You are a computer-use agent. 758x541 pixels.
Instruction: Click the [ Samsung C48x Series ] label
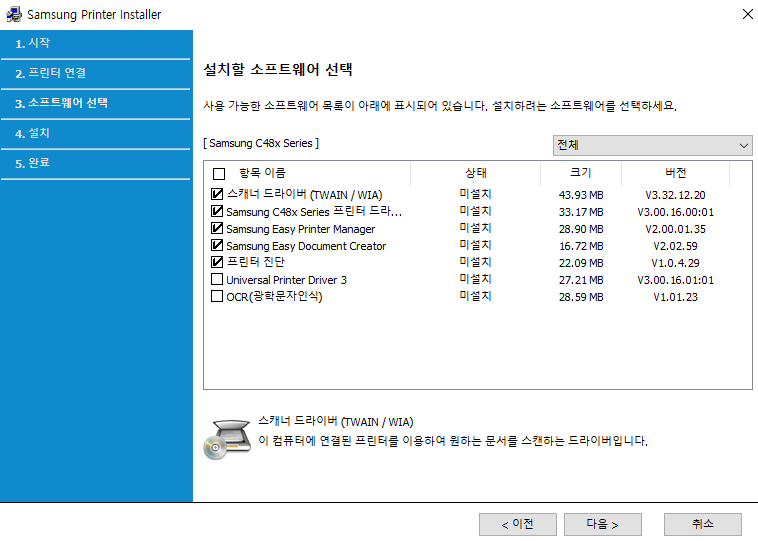click(x=261, y=144)
